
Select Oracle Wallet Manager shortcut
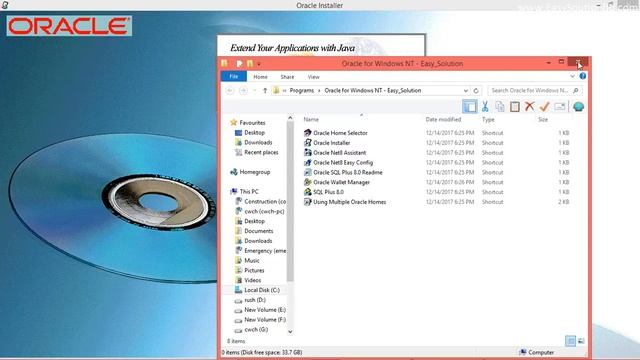click(x=341, y=182)
